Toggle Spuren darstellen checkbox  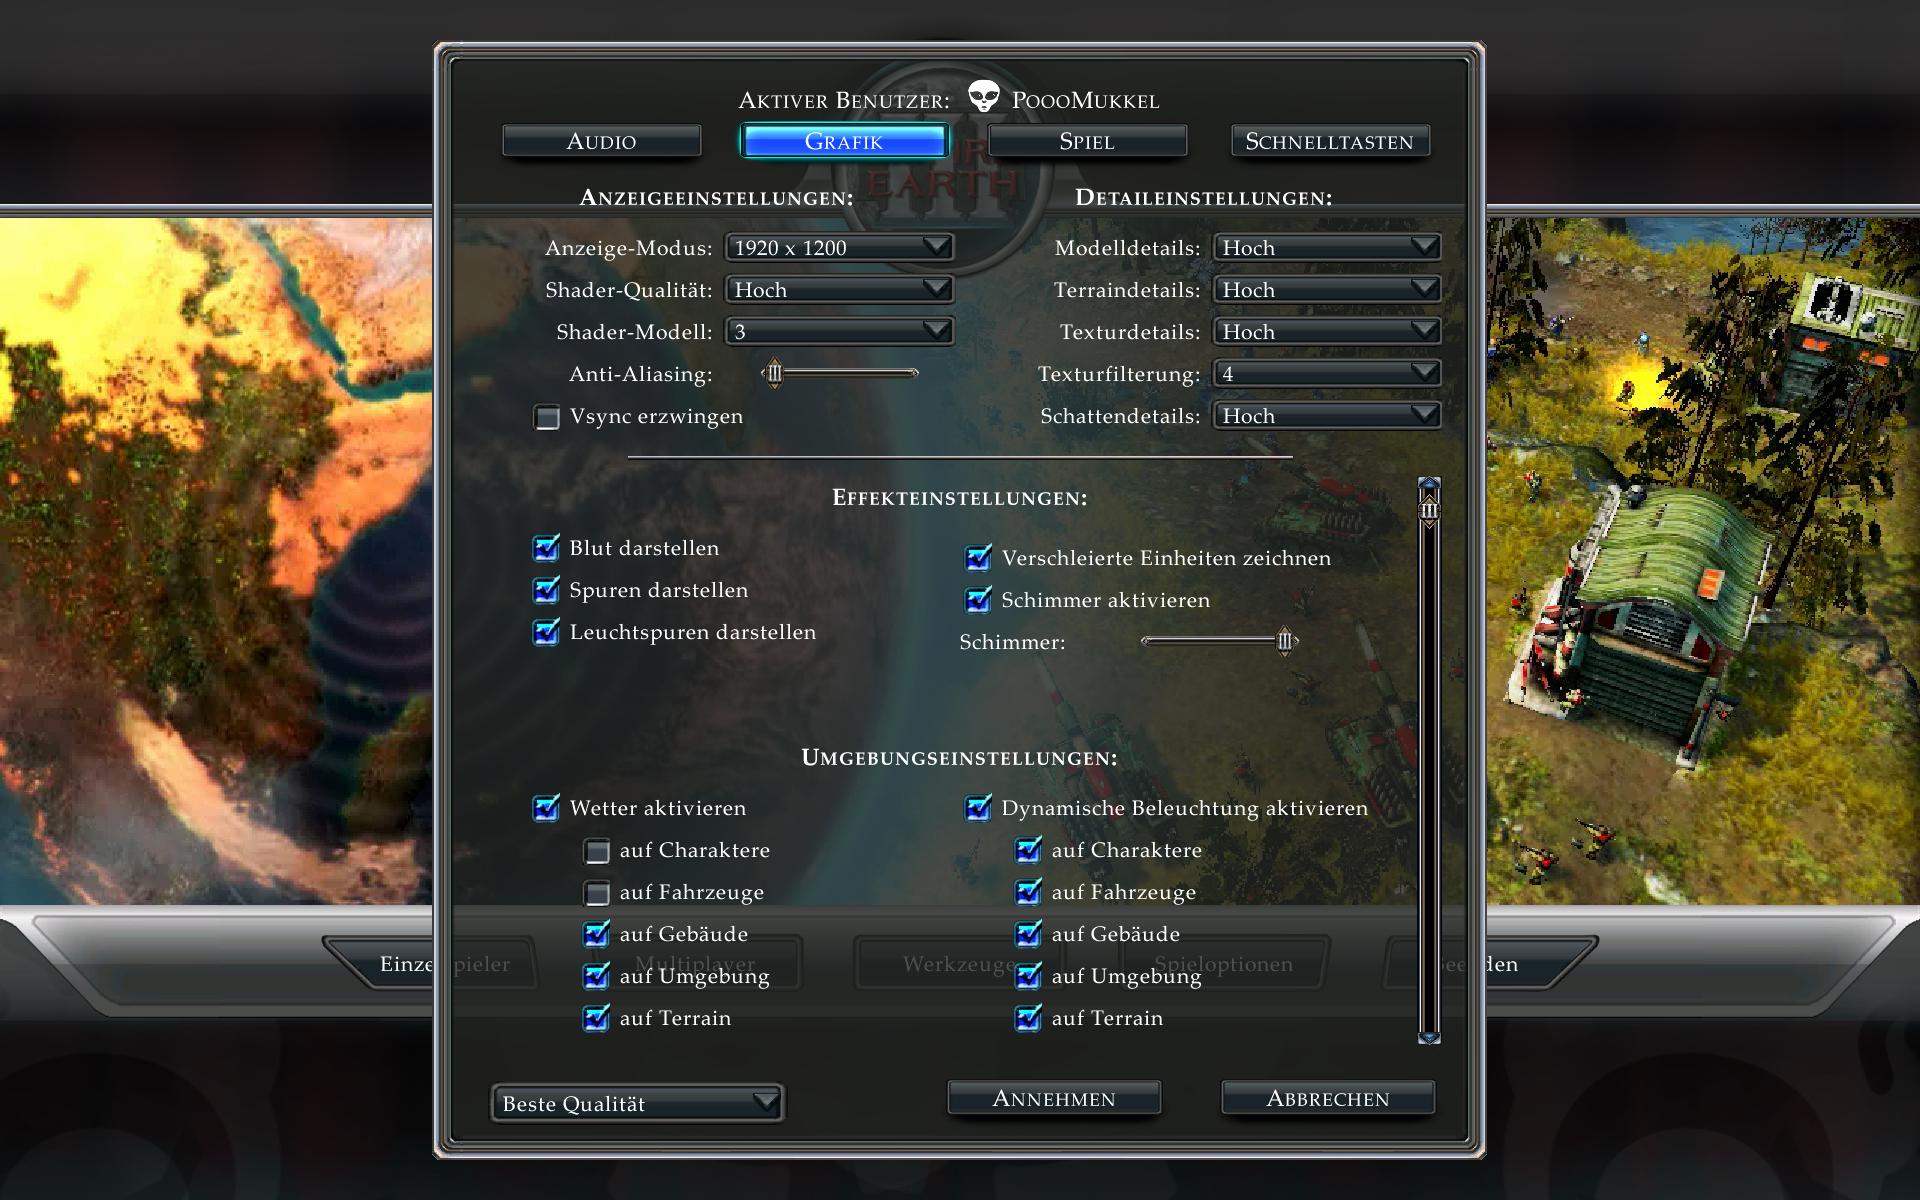click(547, 590)
